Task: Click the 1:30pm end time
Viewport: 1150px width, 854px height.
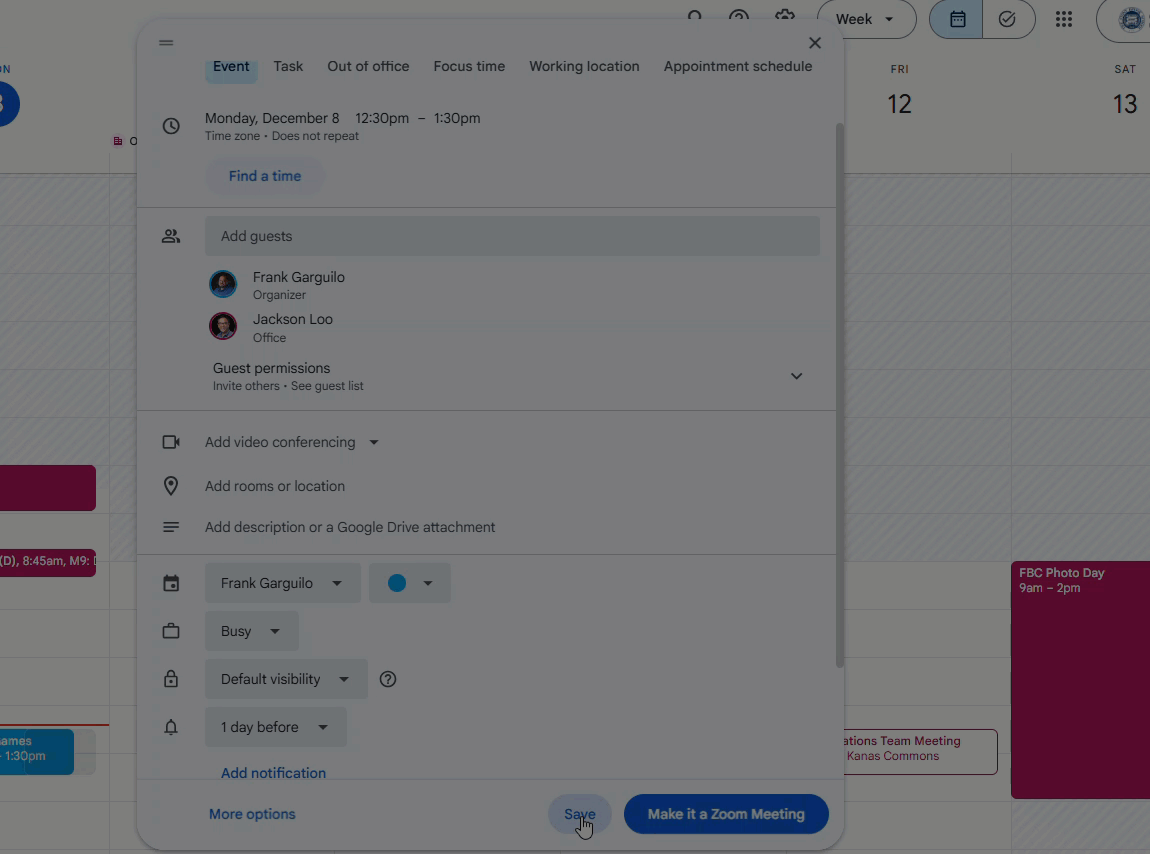Action: pyautogui.click(x=457, y=118)
